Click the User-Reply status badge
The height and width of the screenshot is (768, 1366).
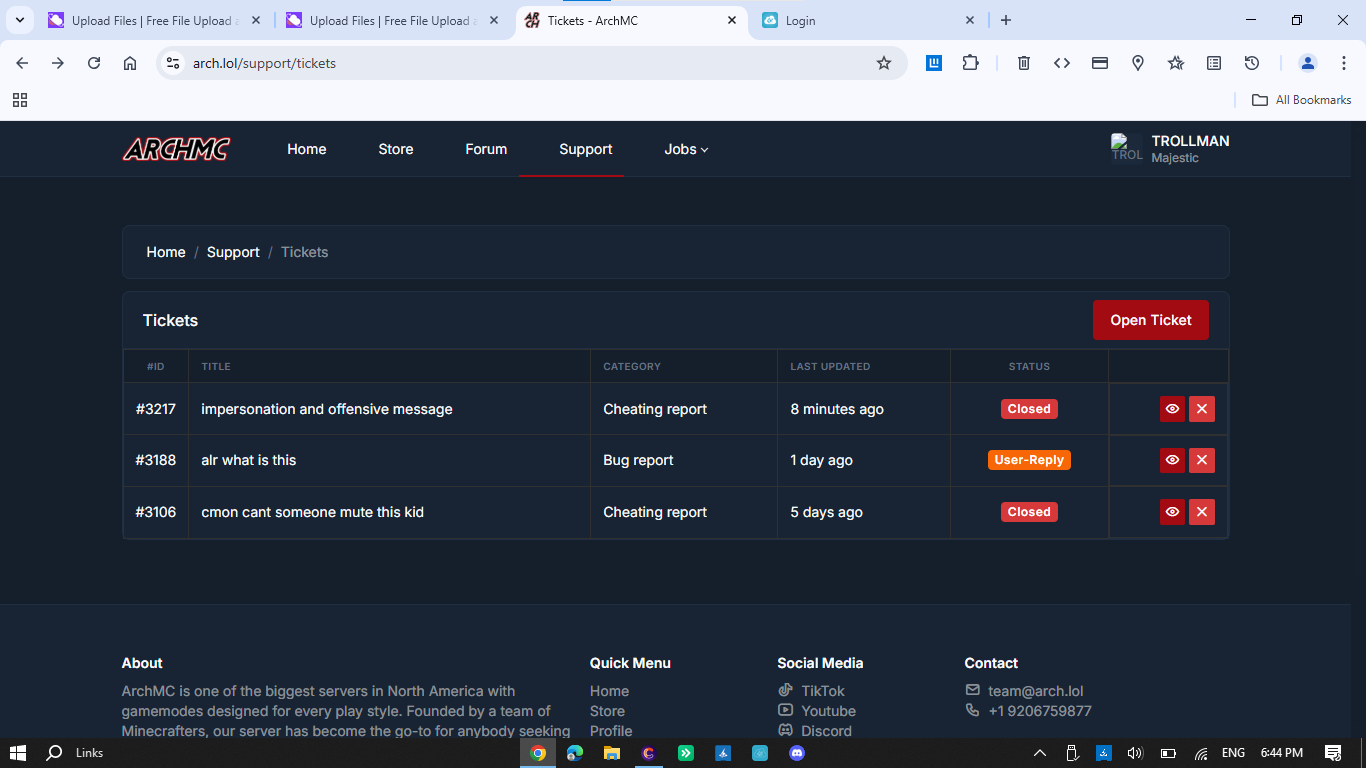click(1029, 460)
